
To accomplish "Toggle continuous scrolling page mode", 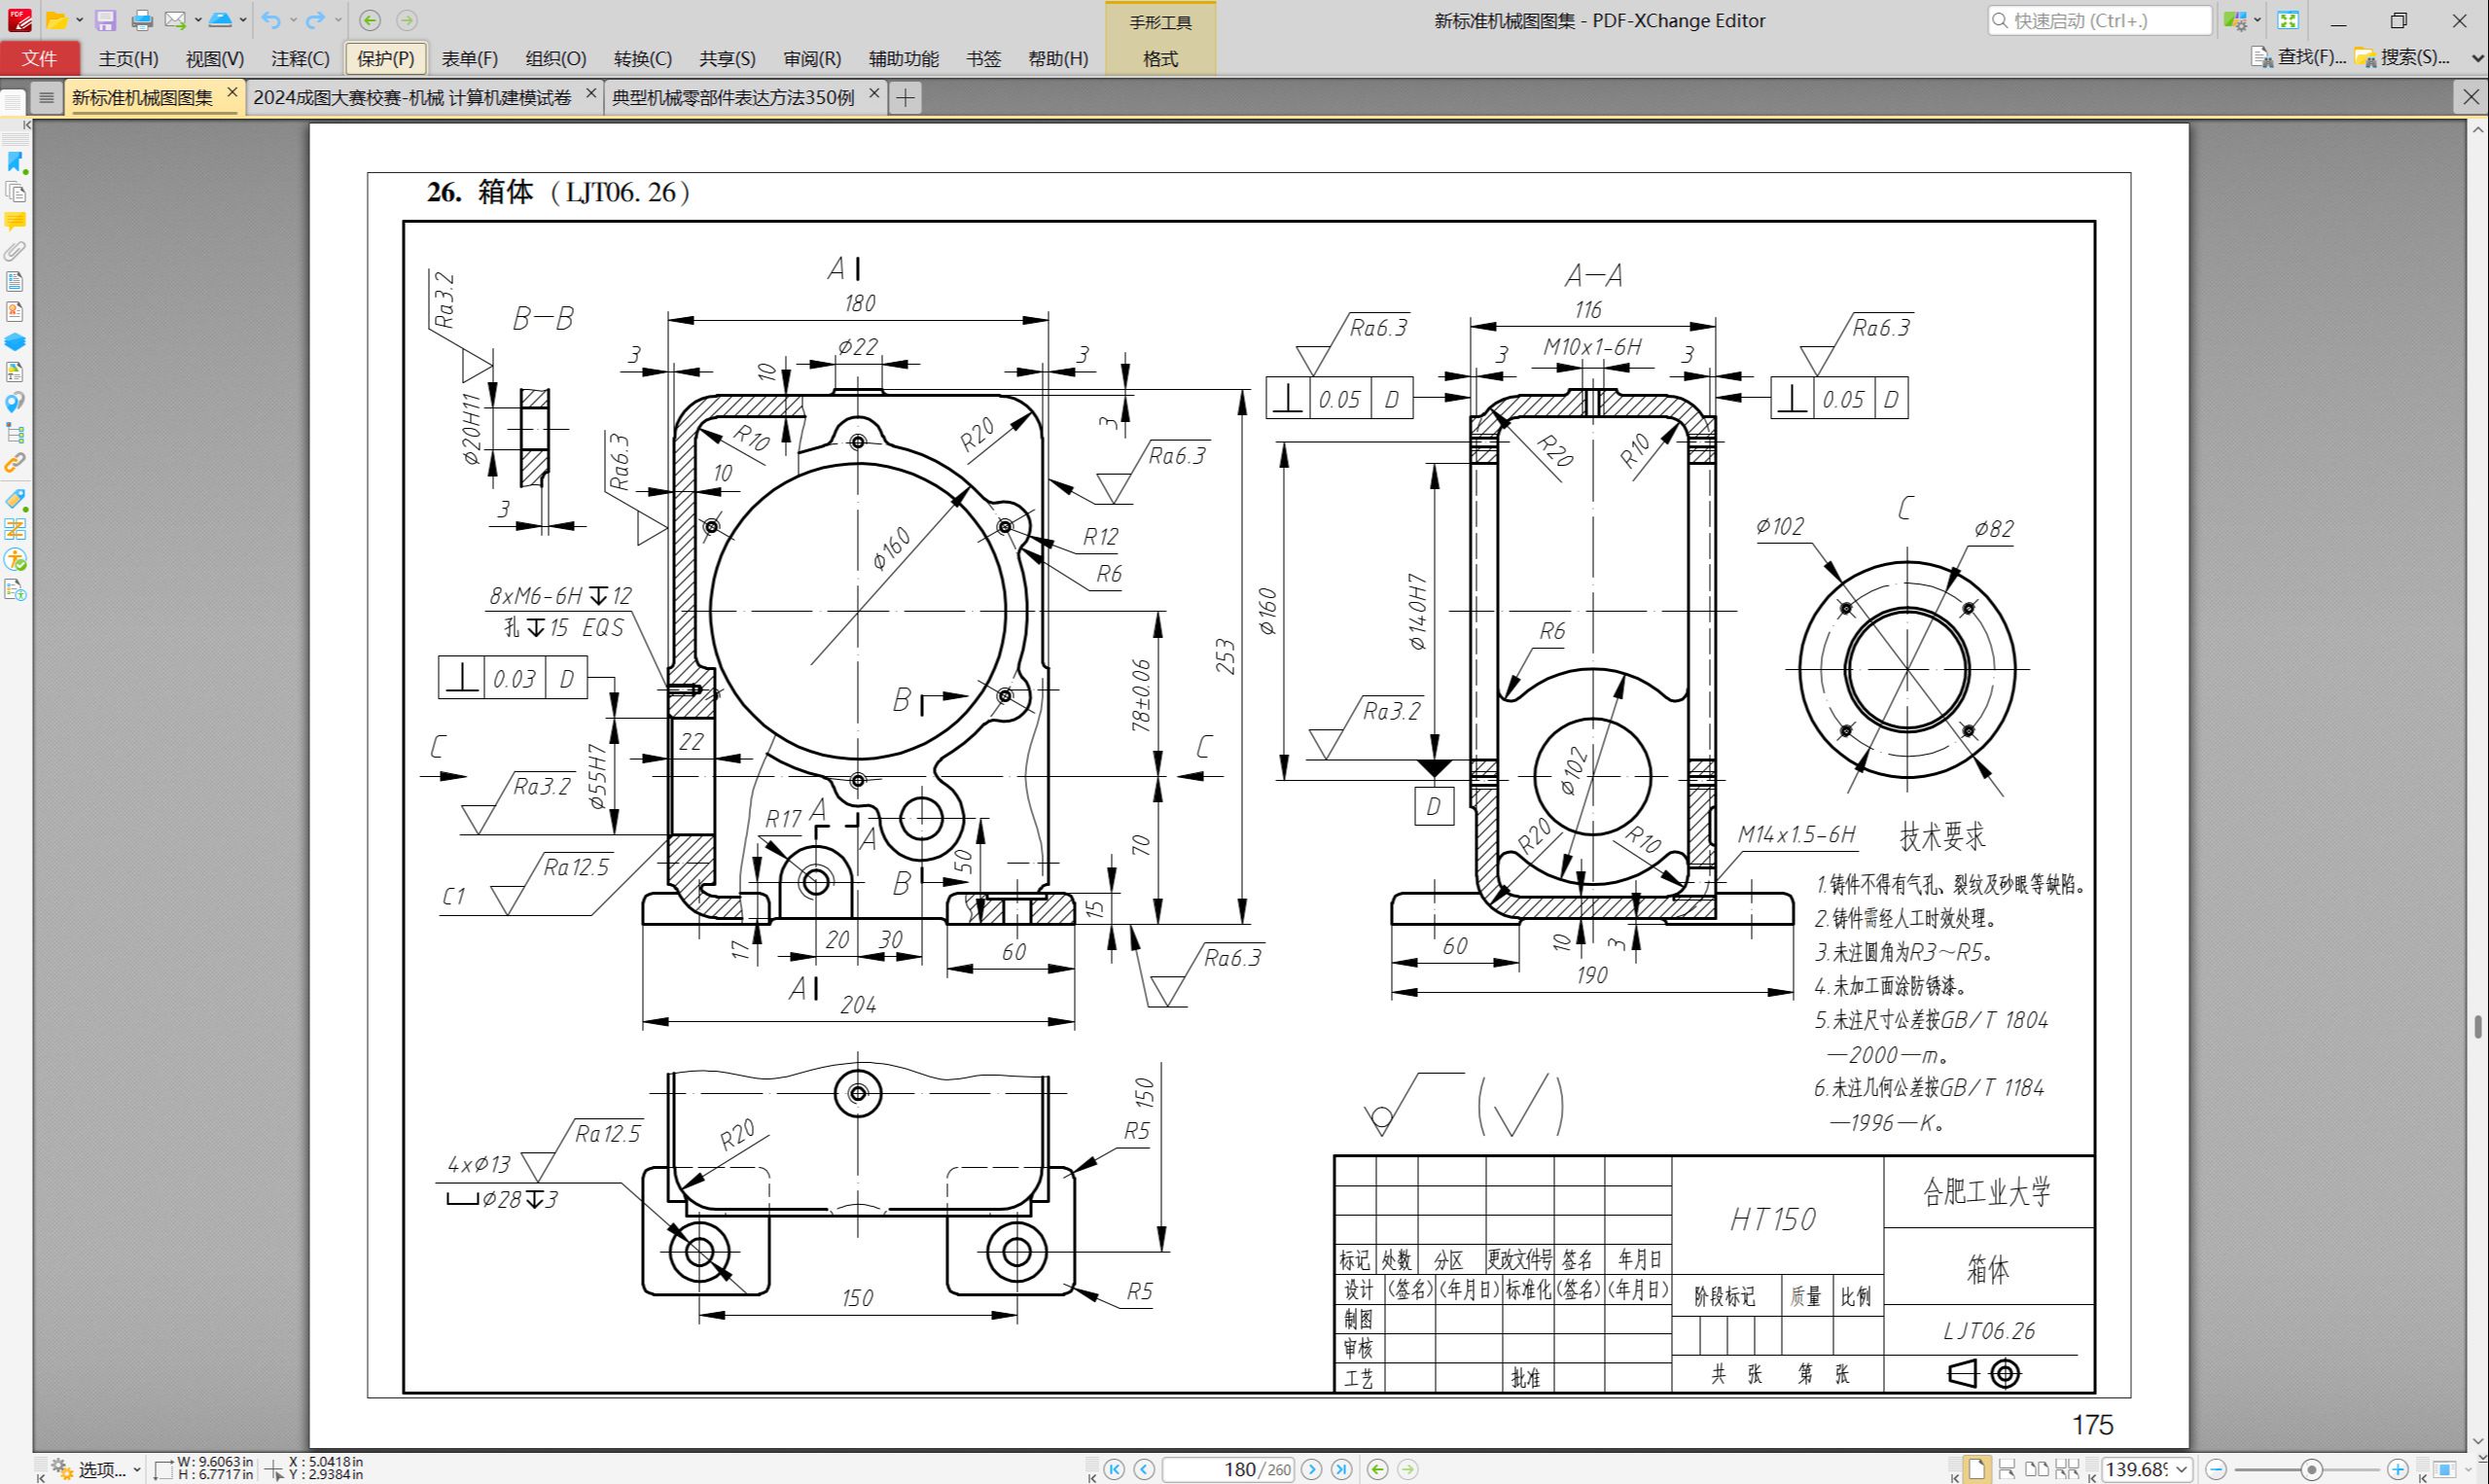I will coord(2008,1470).
